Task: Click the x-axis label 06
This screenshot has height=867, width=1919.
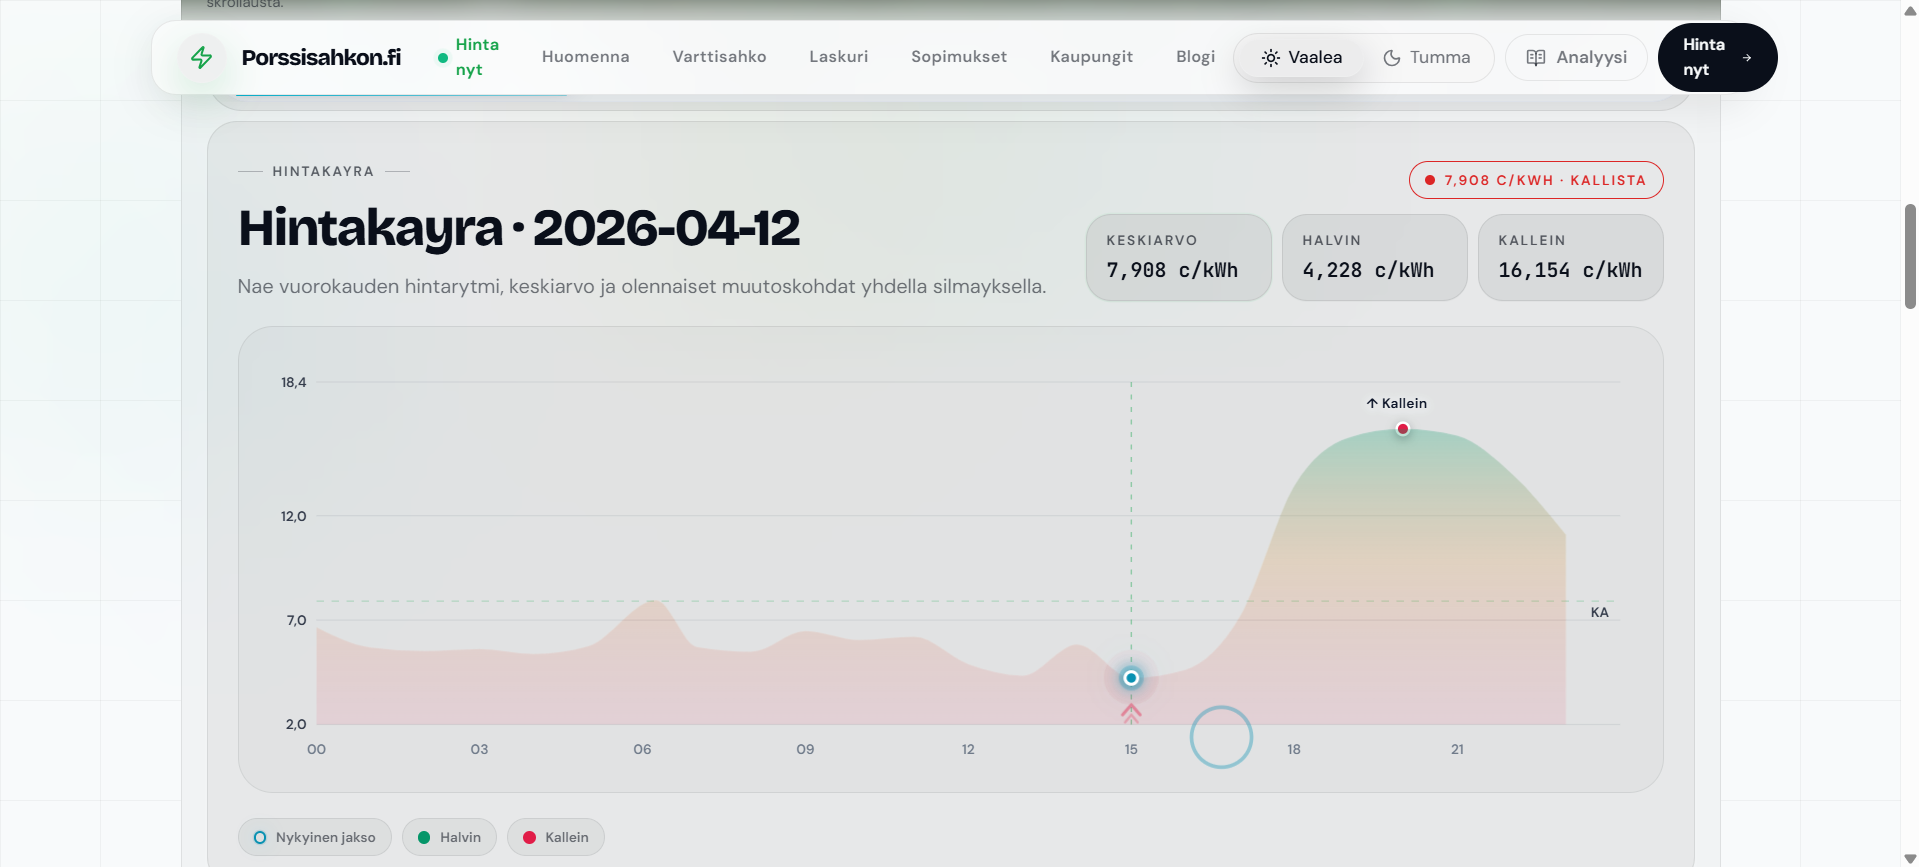Action: click(642, 749)
